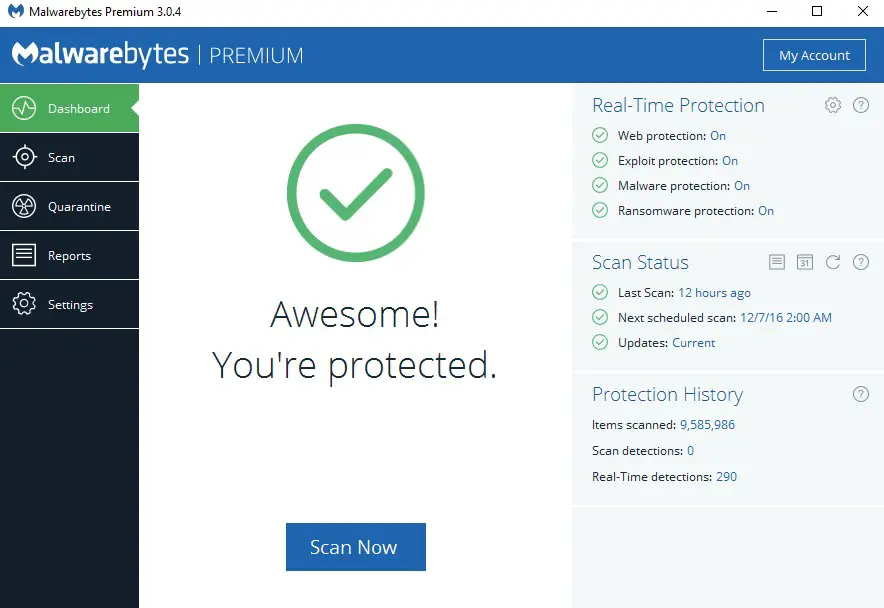View the scan report list icon
The image size is (884, 608).
click(x=777, y=262)
